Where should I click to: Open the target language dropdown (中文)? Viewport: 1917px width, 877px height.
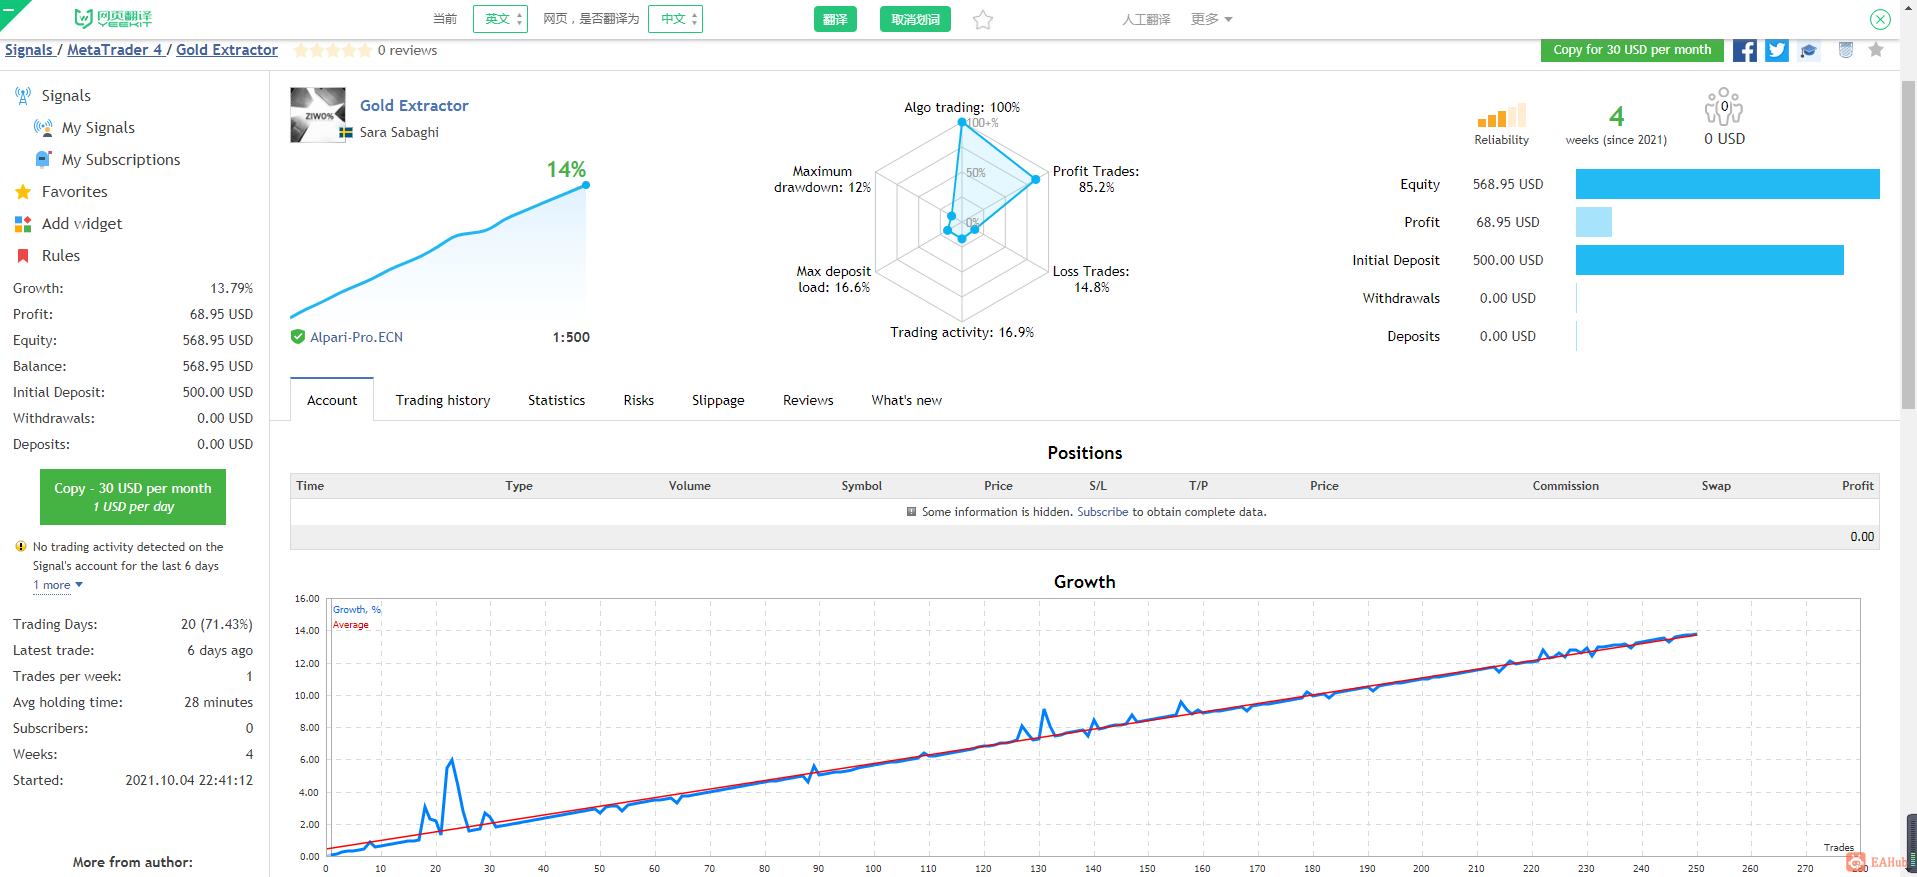pyautogui.click(x=675, y=19)
